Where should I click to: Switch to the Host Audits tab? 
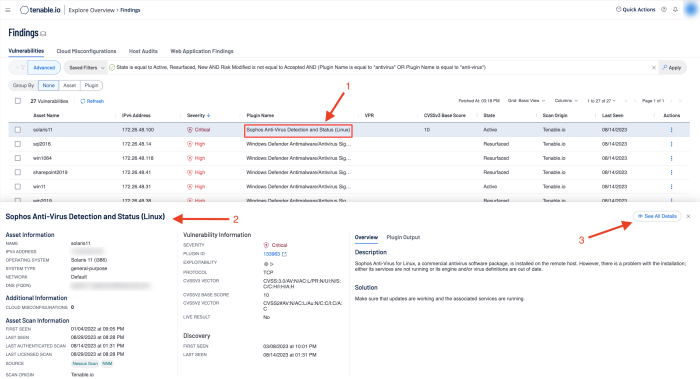[x=143, y=51]
